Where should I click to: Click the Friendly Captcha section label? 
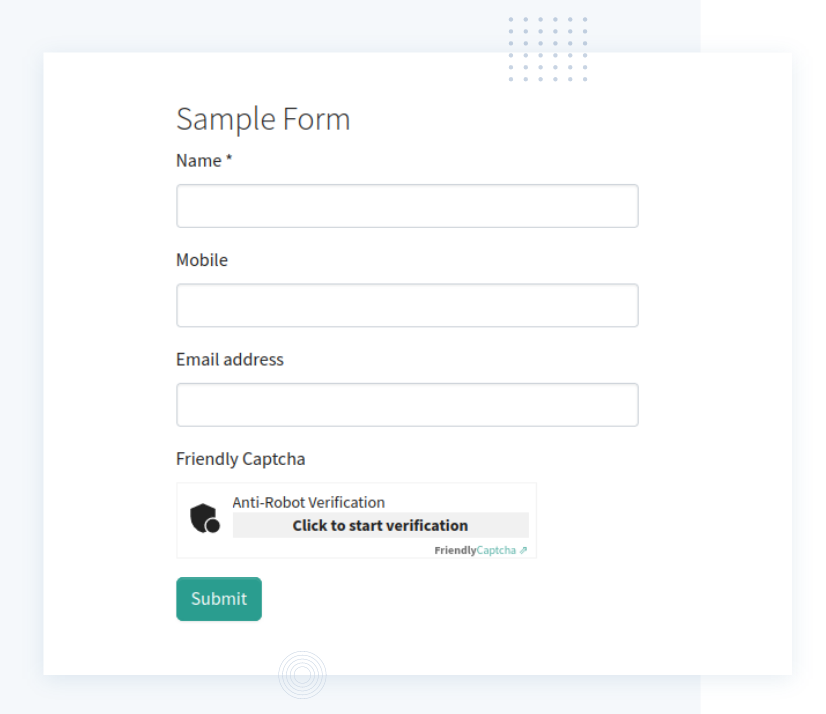240,458
